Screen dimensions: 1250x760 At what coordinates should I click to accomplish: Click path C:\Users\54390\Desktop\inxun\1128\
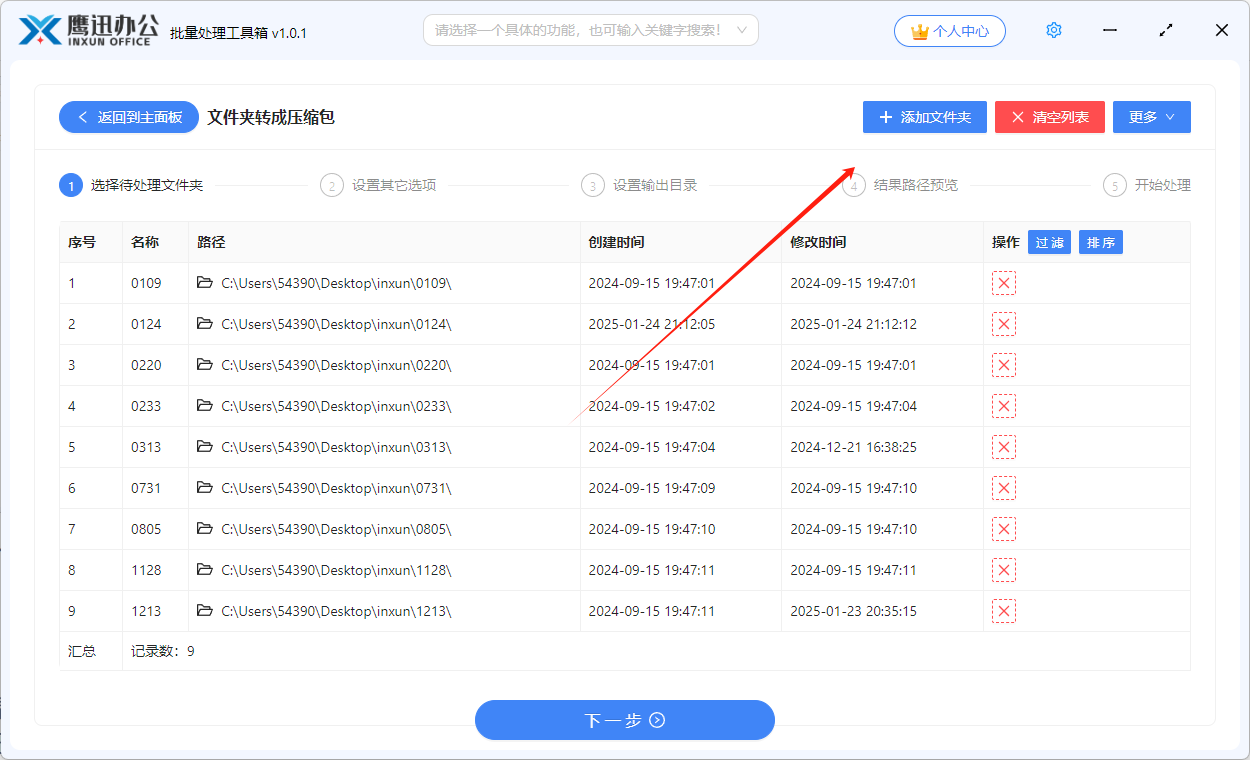pos(336,570)
